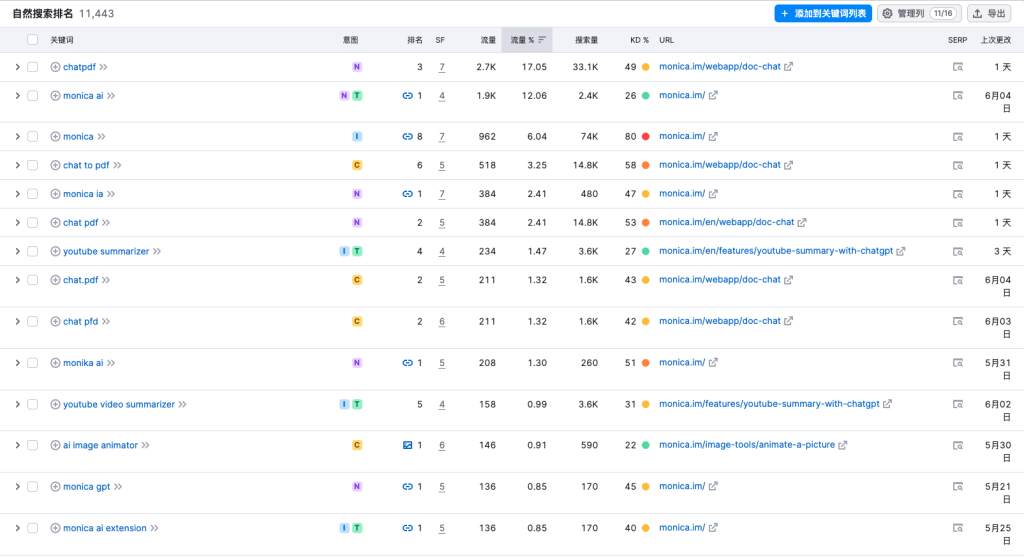
Task: Sort by KD % column header
Action: coord(639,40)
